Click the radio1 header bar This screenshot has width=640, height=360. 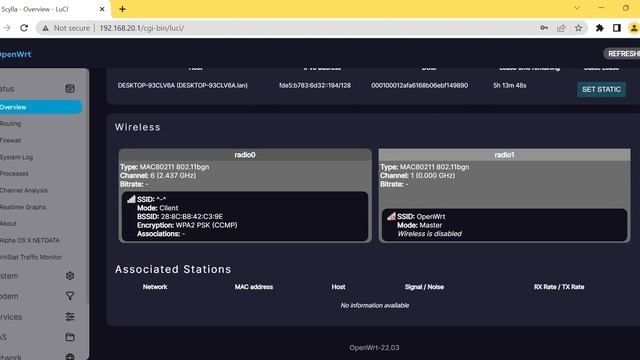[504, 155]
